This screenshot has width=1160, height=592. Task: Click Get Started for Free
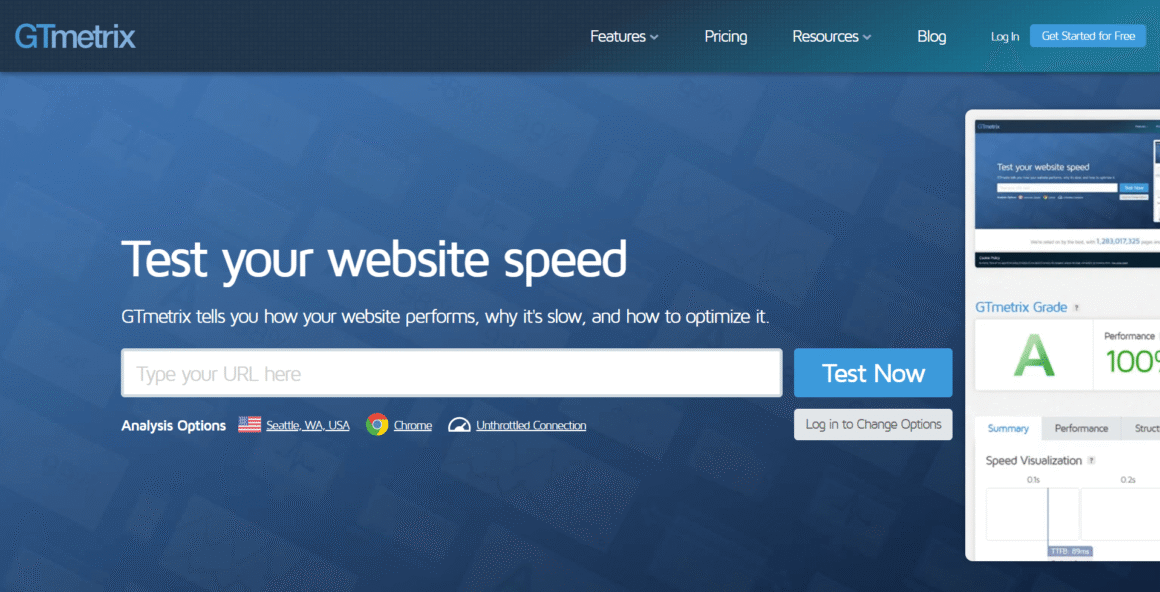1087,35
